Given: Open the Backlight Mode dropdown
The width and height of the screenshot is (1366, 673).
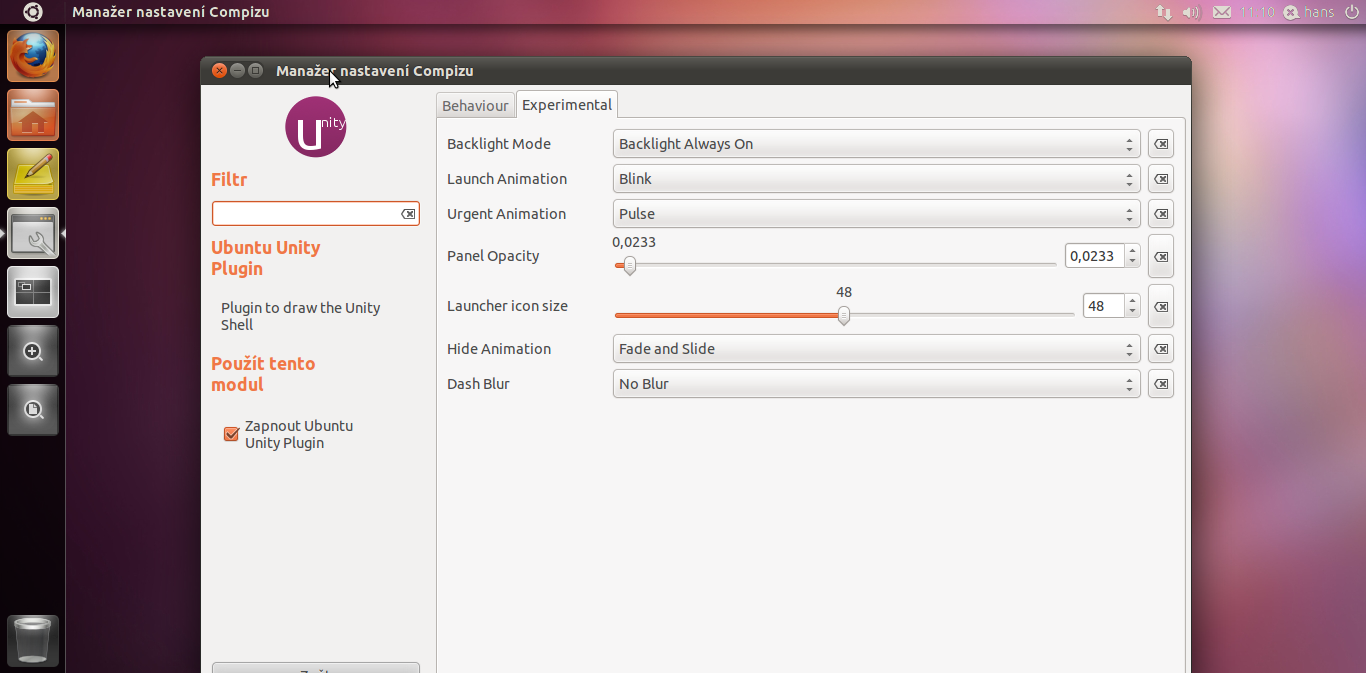Looking at the screenshot, I should 876,144.
